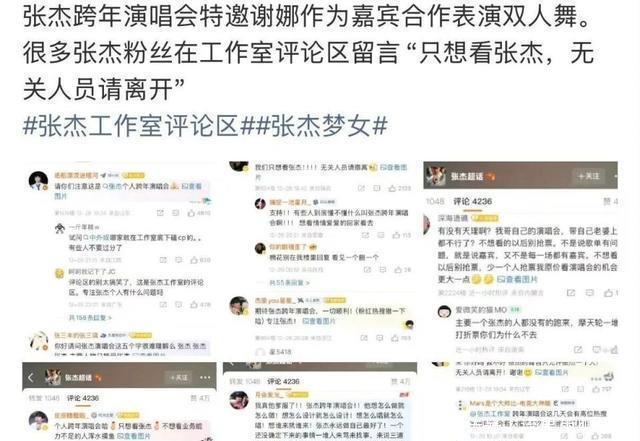
Task: Select 评论 4236 tab in top-right screenshot
Action: pos(472,201)
